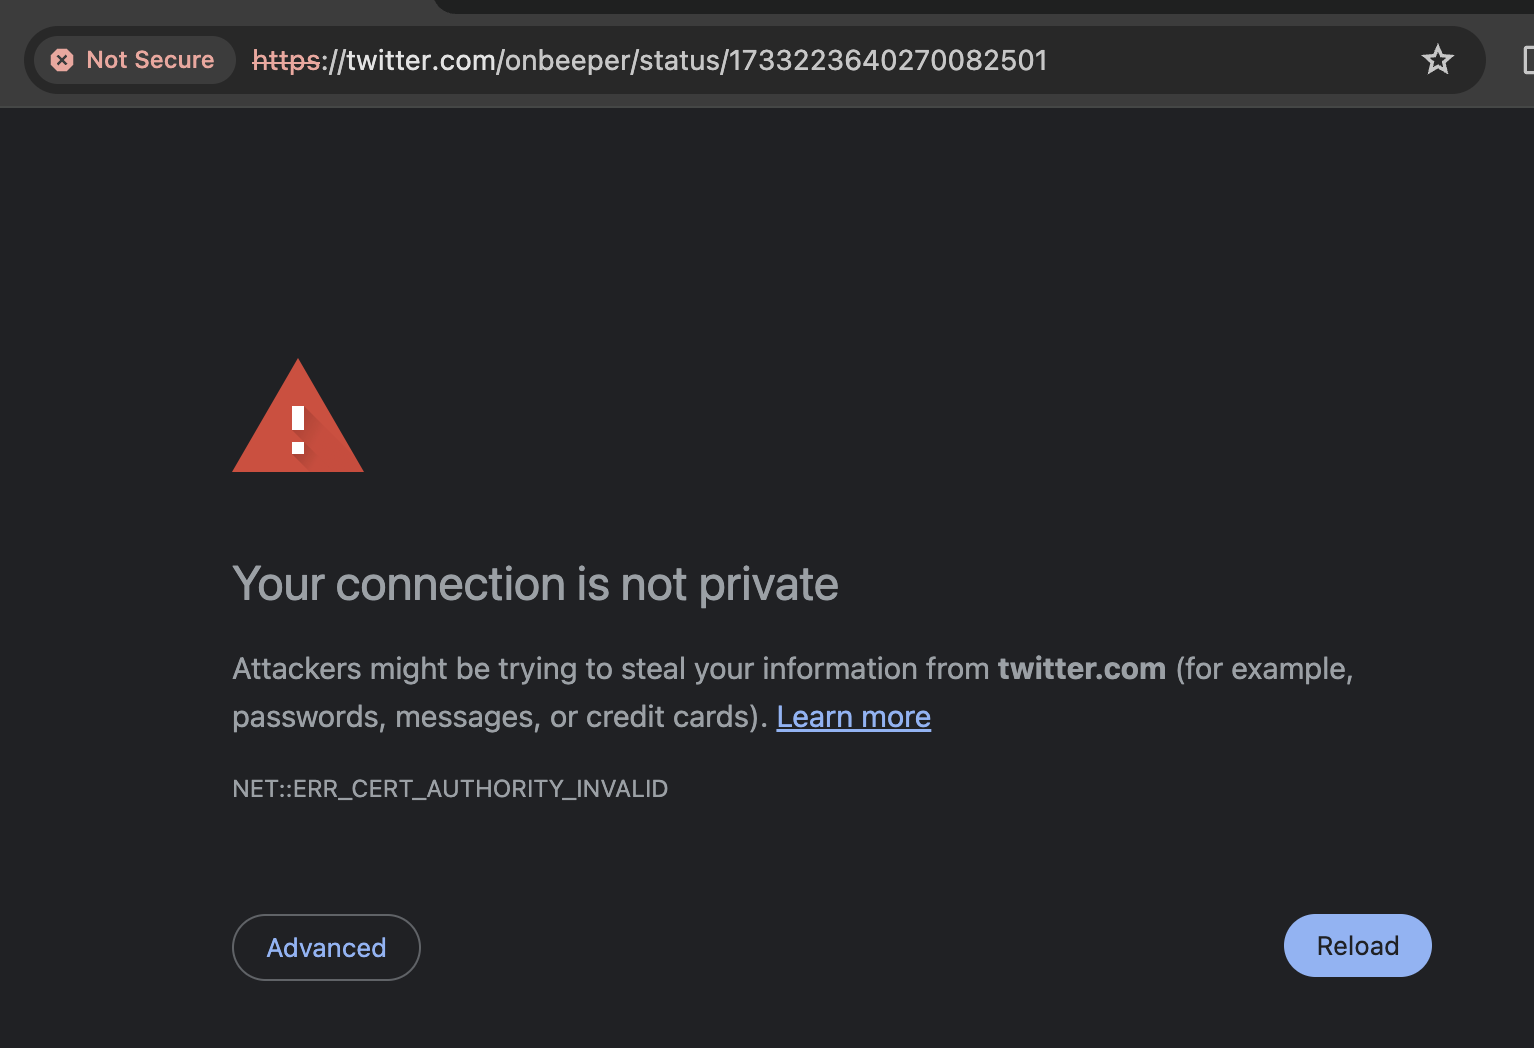
Task: Click 'onbeeper' in the URL path
Action: click(x=567, y=60)
